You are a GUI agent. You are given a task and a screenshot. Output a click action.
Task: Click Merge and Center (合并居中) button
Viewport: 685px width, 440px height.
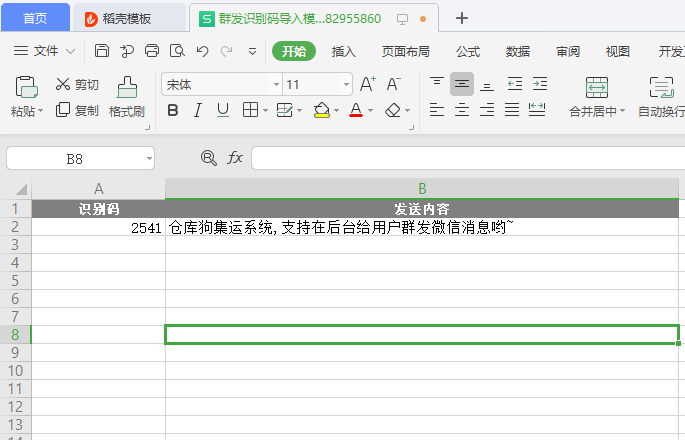coord(597,97)
